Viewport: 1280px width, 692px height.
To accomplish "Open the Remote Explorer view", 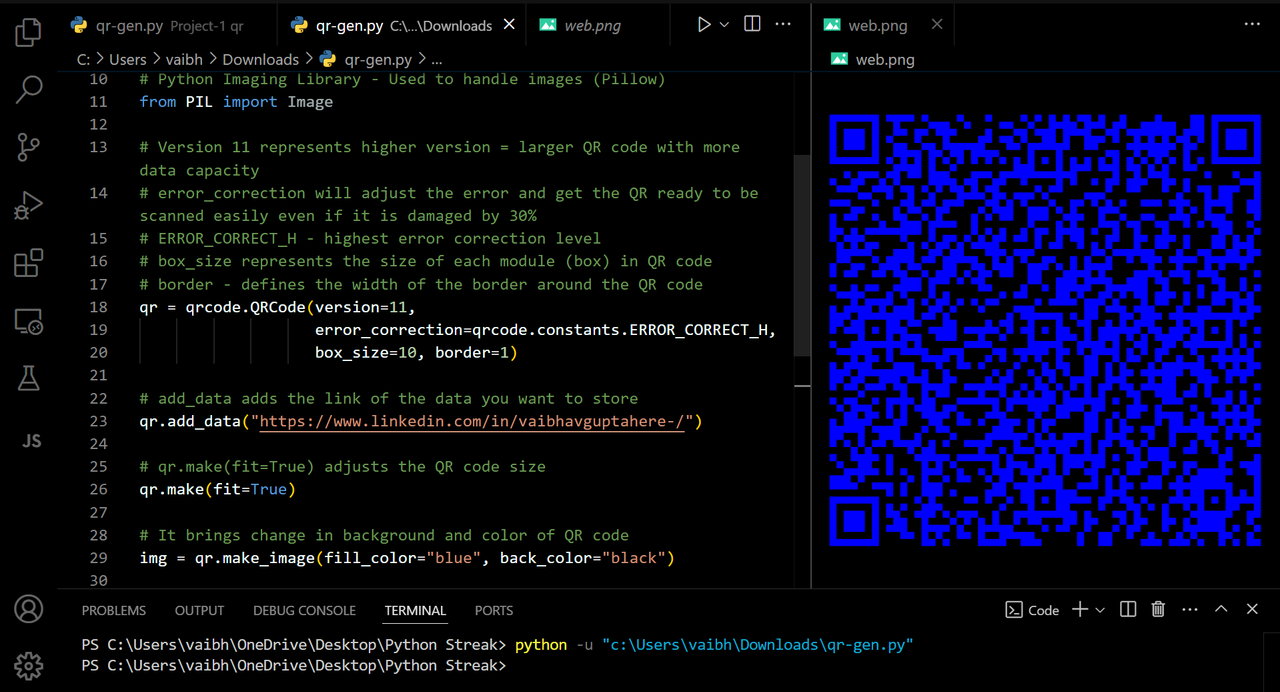I will point(28,321).
